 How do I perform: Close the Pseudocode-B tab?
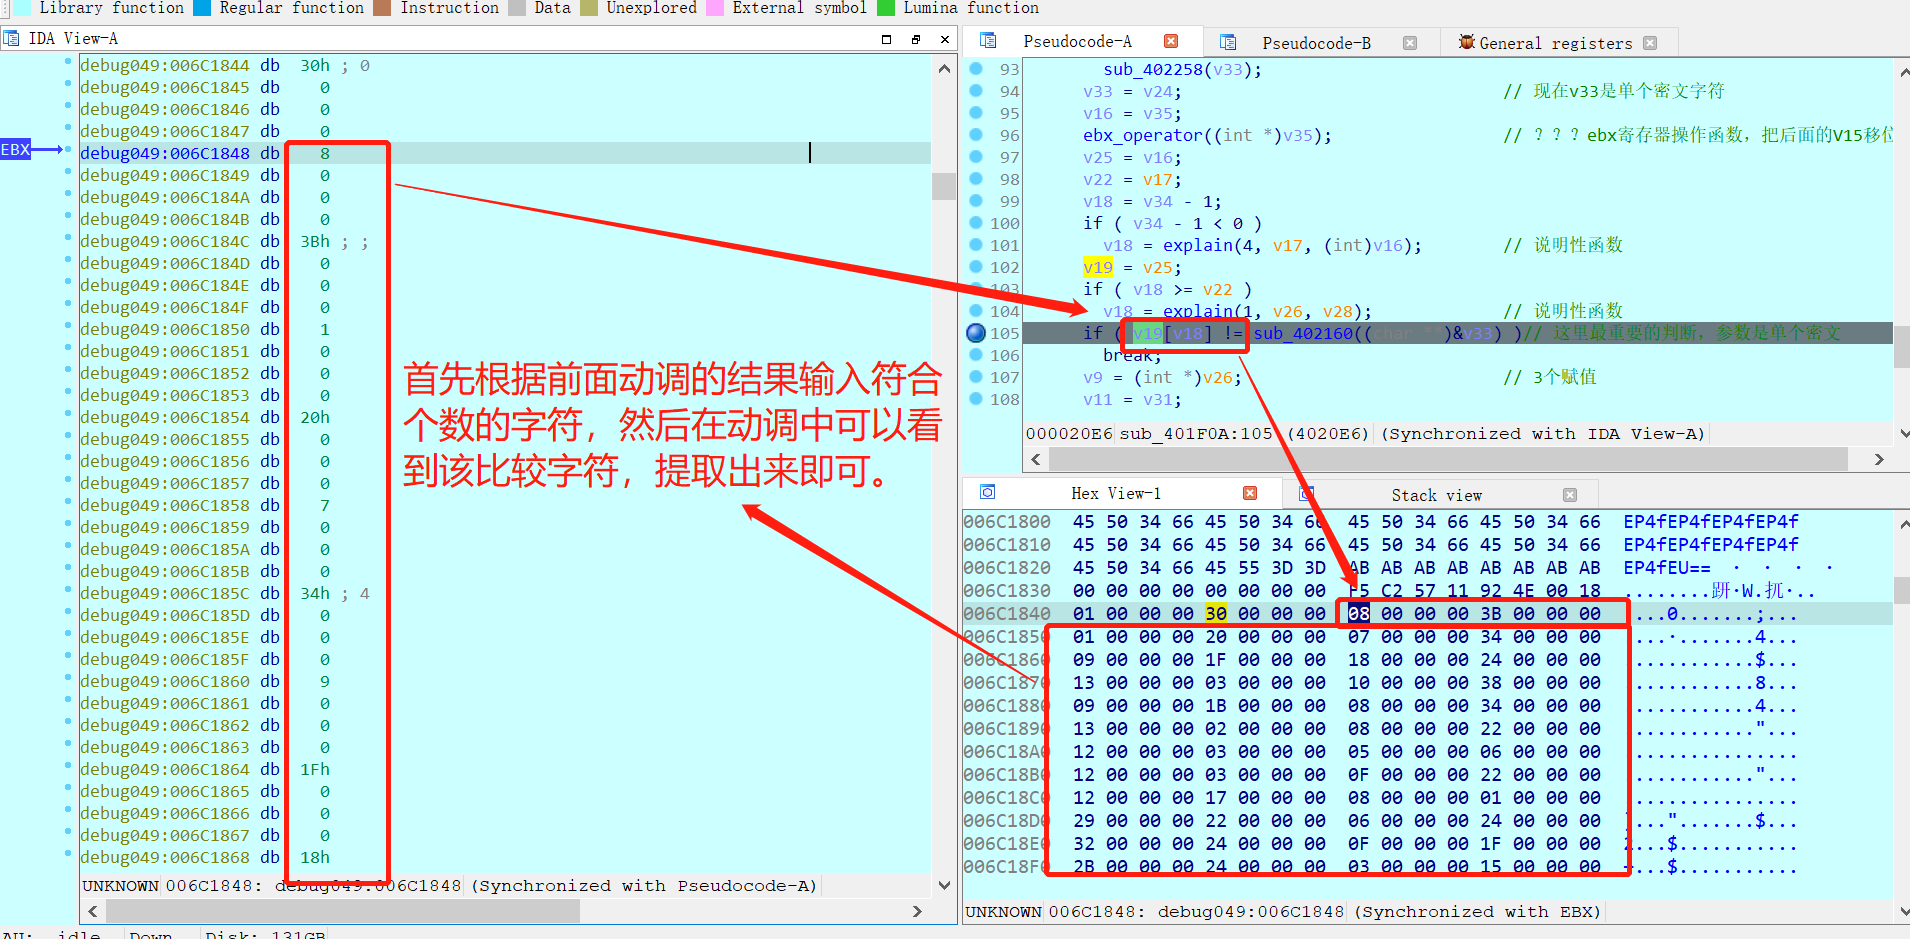(1410, 43)
